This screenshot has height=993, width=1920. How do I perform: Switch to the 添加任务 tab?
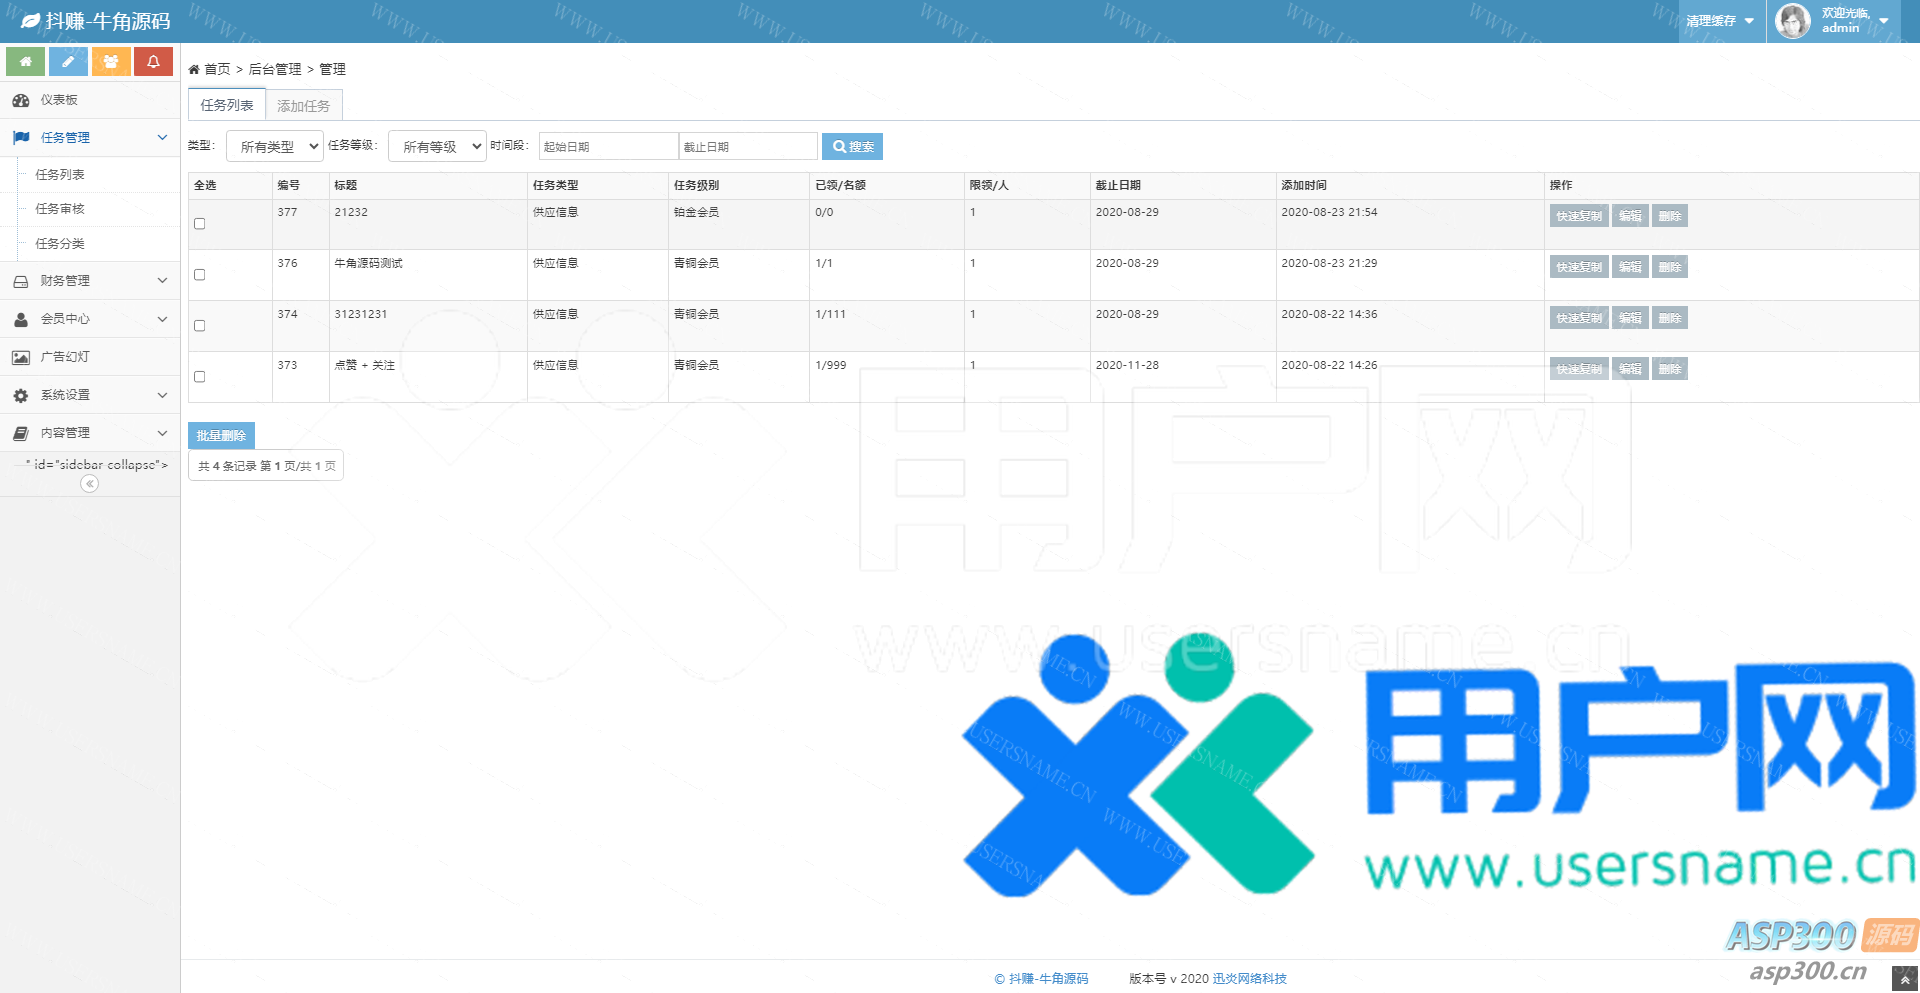pos(304,105)
